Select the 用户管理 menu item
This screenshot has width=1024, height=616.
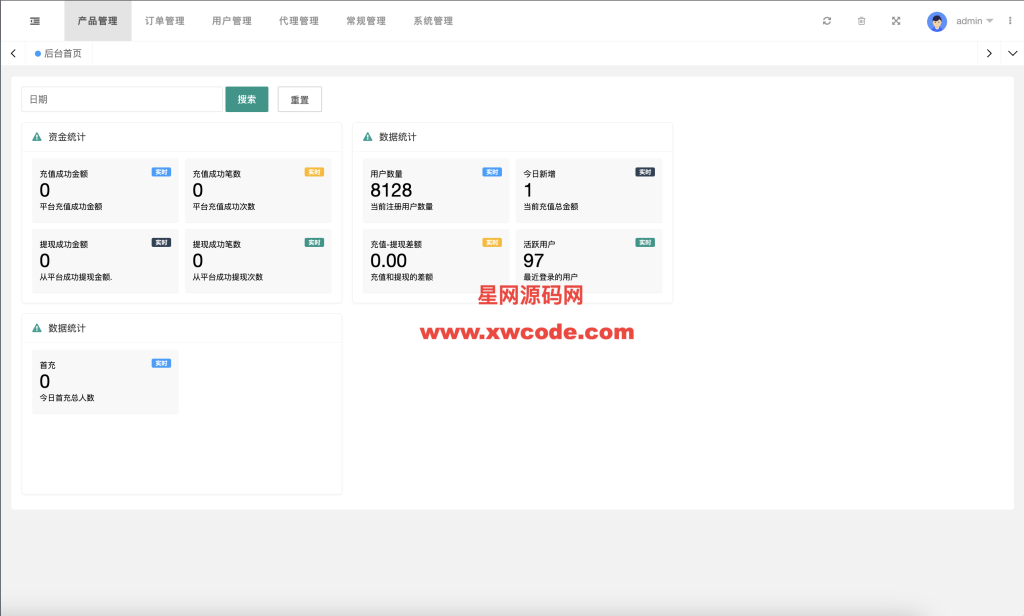(x=232, y=21)
